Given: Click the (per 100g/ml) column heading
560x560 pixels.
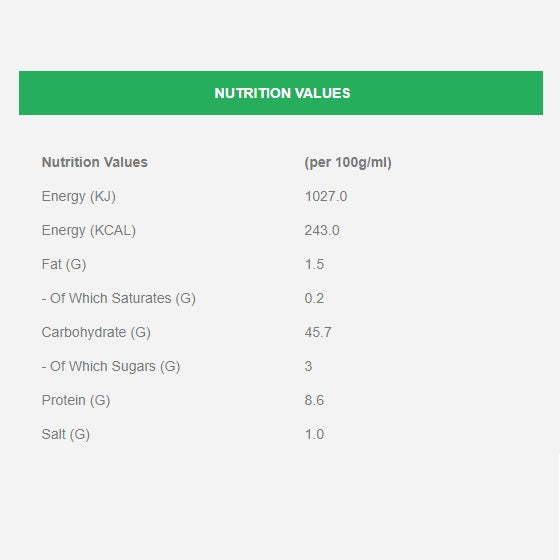Looking at the screenshot, I should pyautogui.click(x=348, y=162).
